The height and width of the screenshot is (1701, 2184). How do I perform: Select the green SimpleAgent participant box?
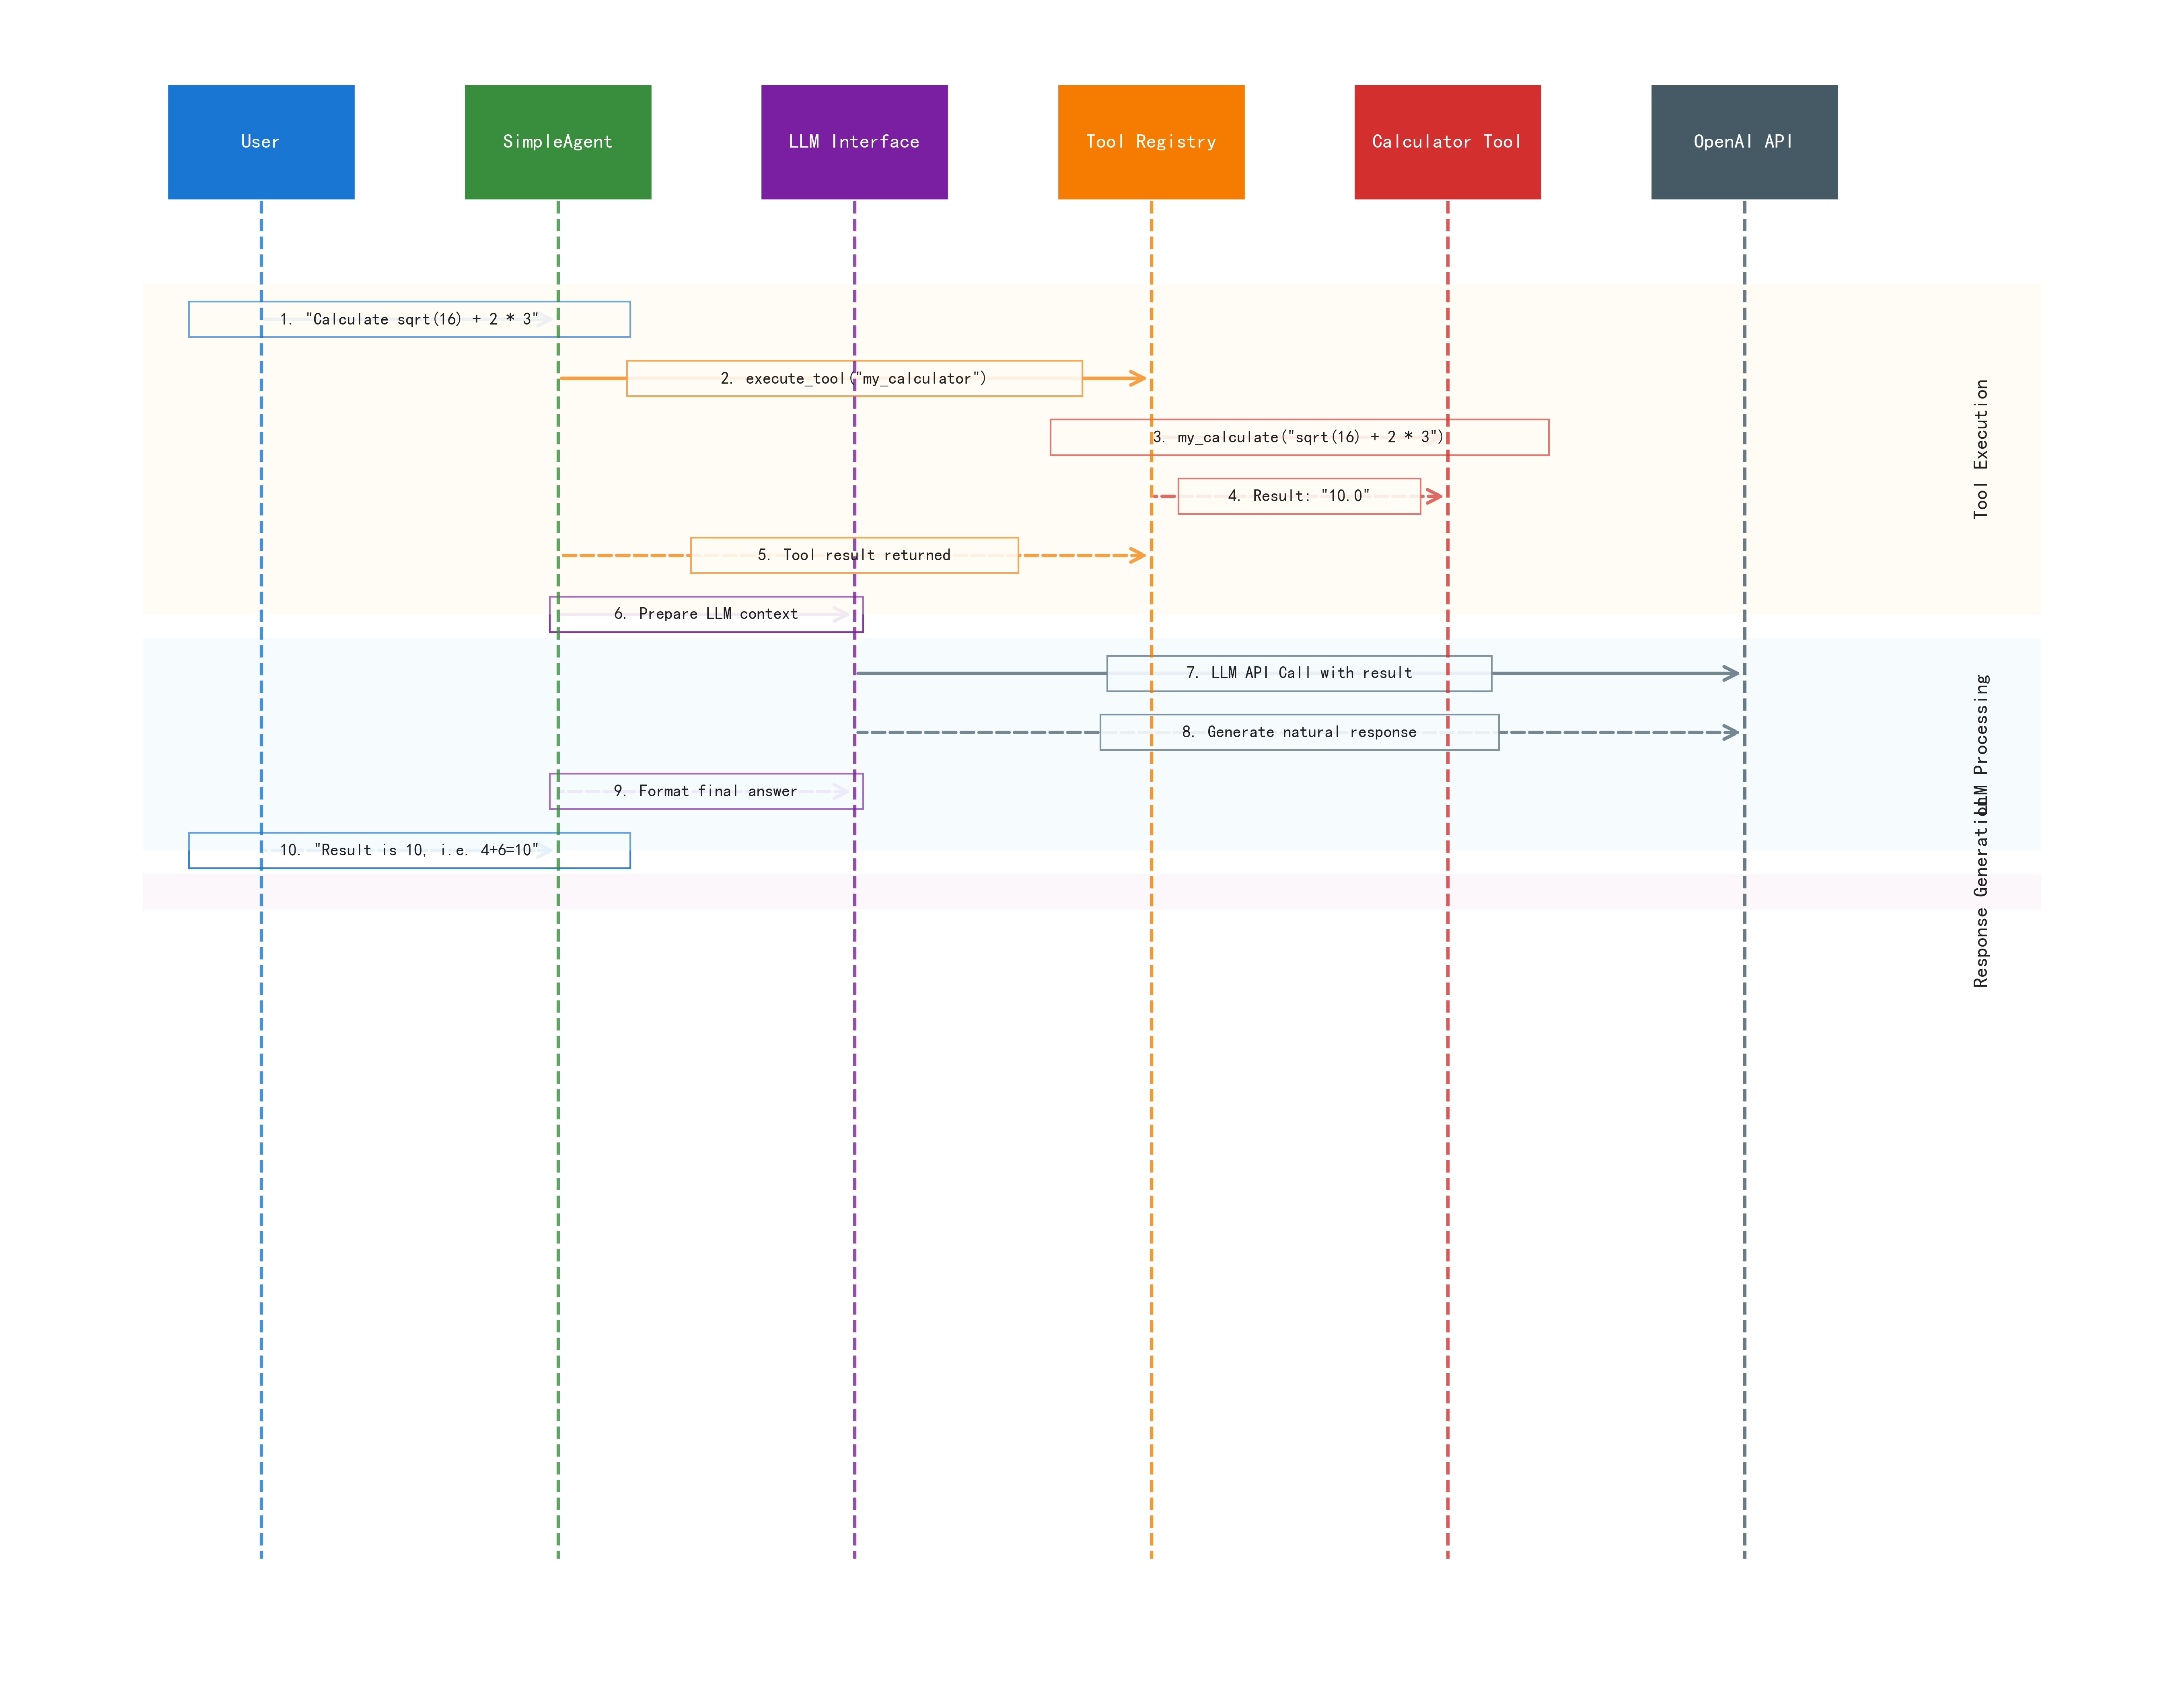tap(557, 142)
